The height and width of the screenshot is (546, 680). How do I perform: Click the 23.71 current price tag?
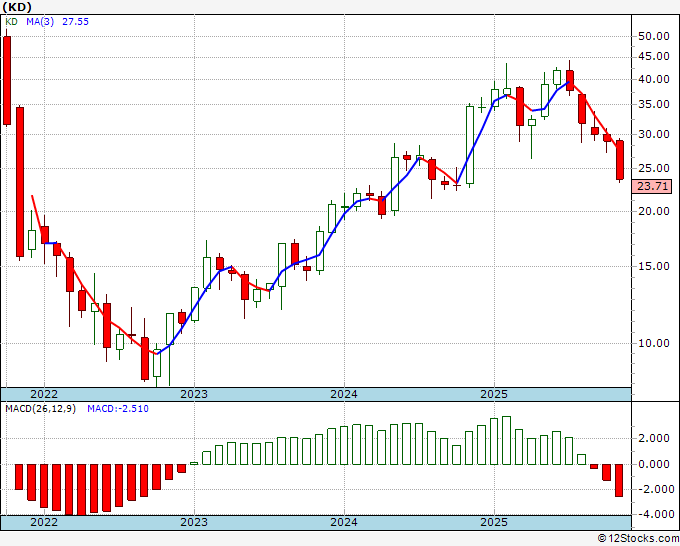click(652, 186)
